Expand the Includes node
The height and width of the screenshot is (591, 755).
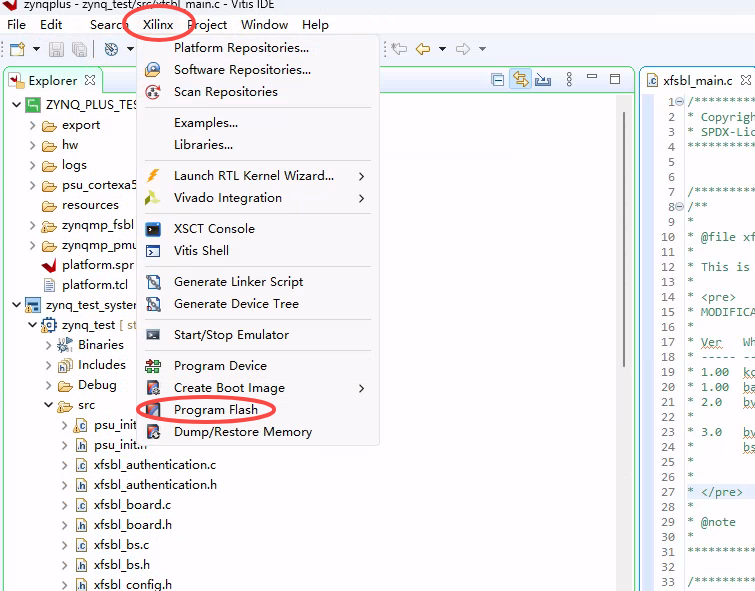tap(48, 365)
